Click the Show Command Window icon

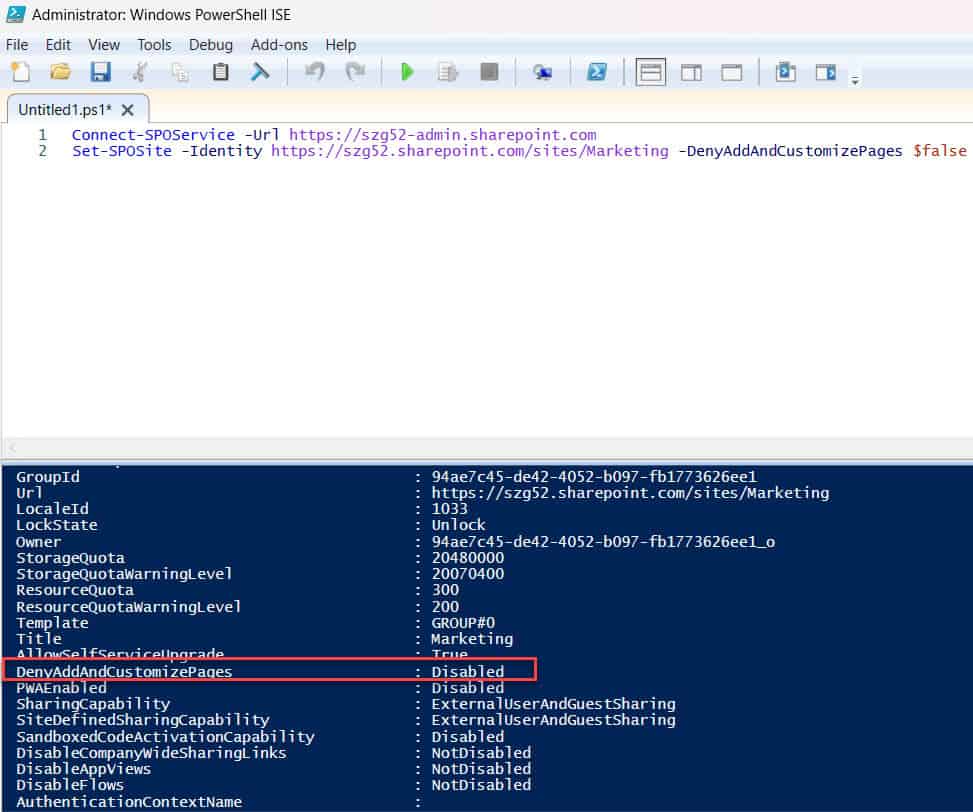(786, 72)
